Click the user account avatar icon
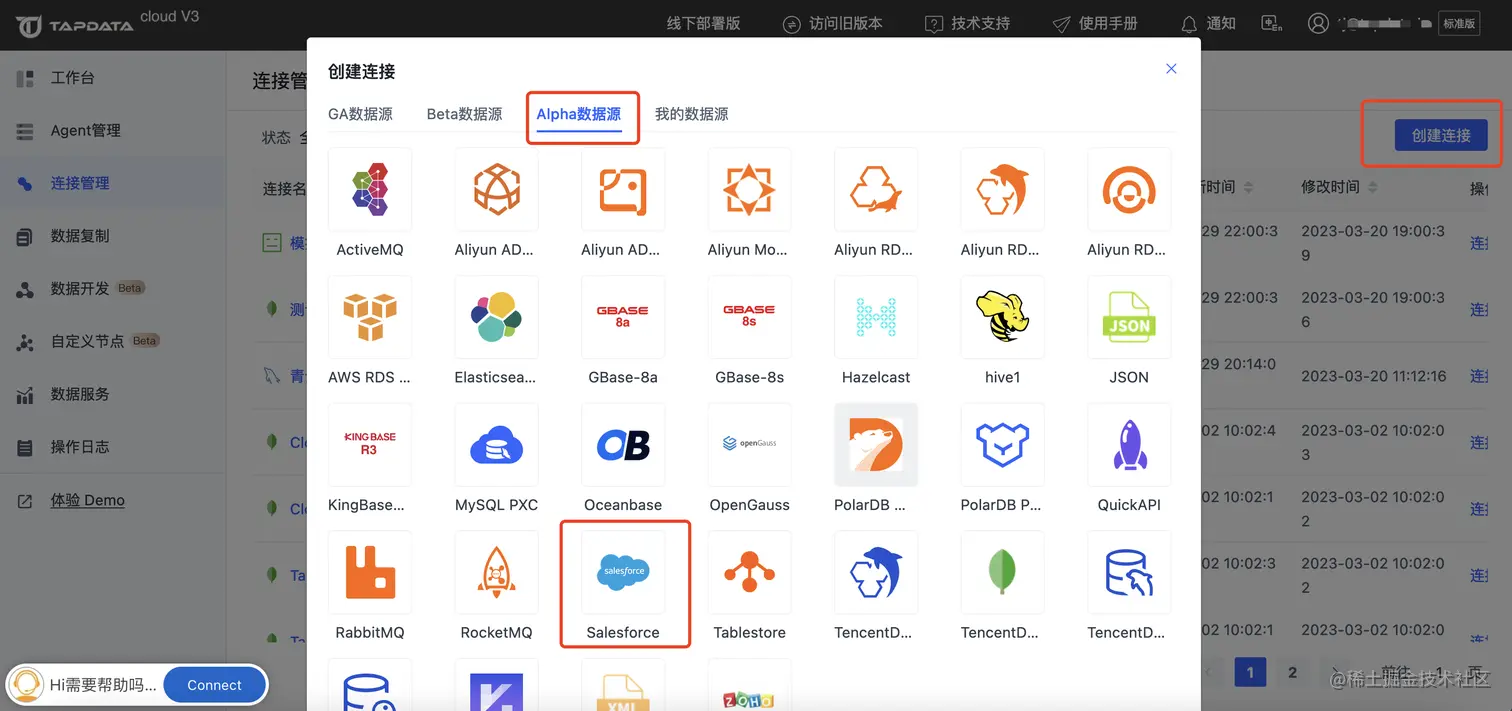Image resolution: width=1512 pixels, height=711 pixels. (x=1319, y=23)
